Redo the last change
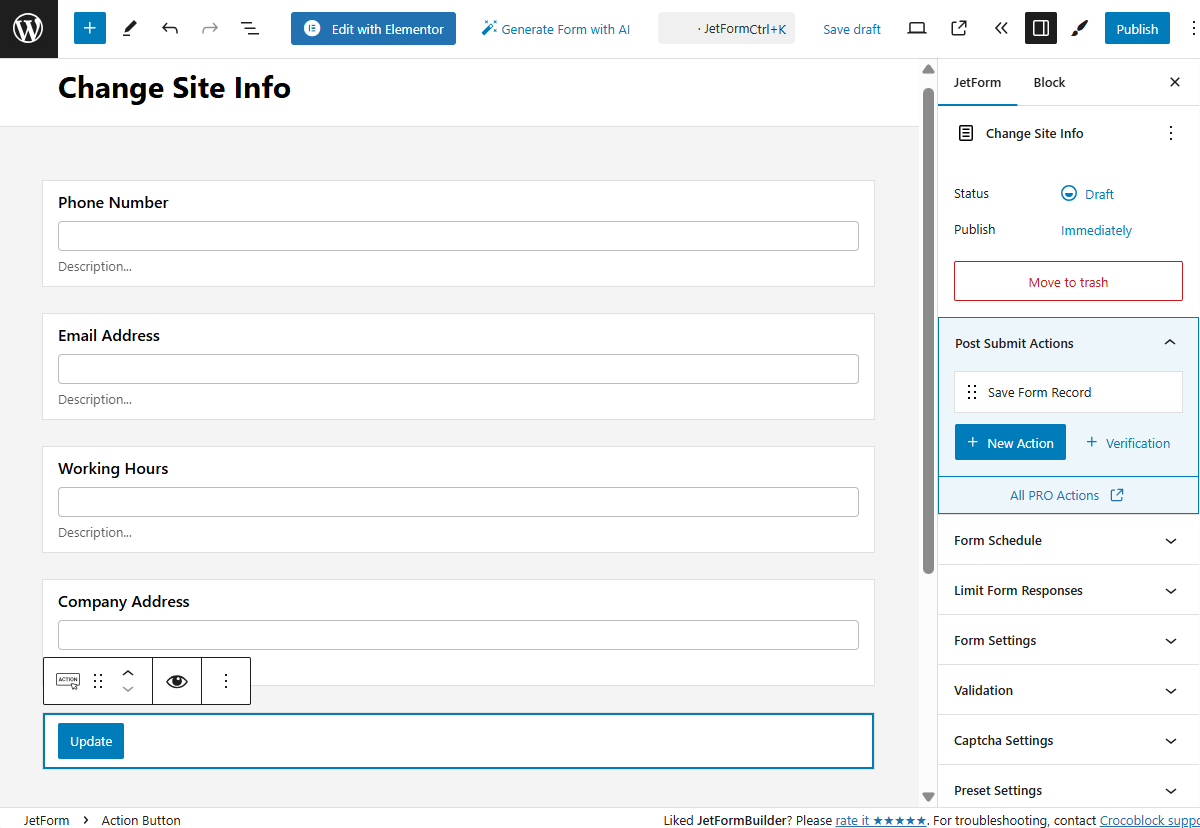The image size is (1200, 828). tap(209, 28)
